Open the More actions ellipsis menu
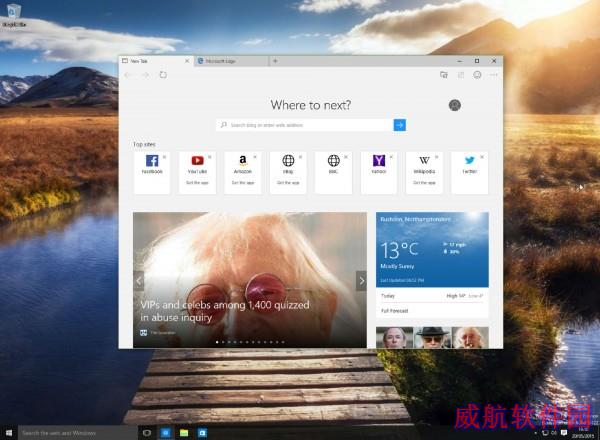600x440 pixels. pos(494,75)
